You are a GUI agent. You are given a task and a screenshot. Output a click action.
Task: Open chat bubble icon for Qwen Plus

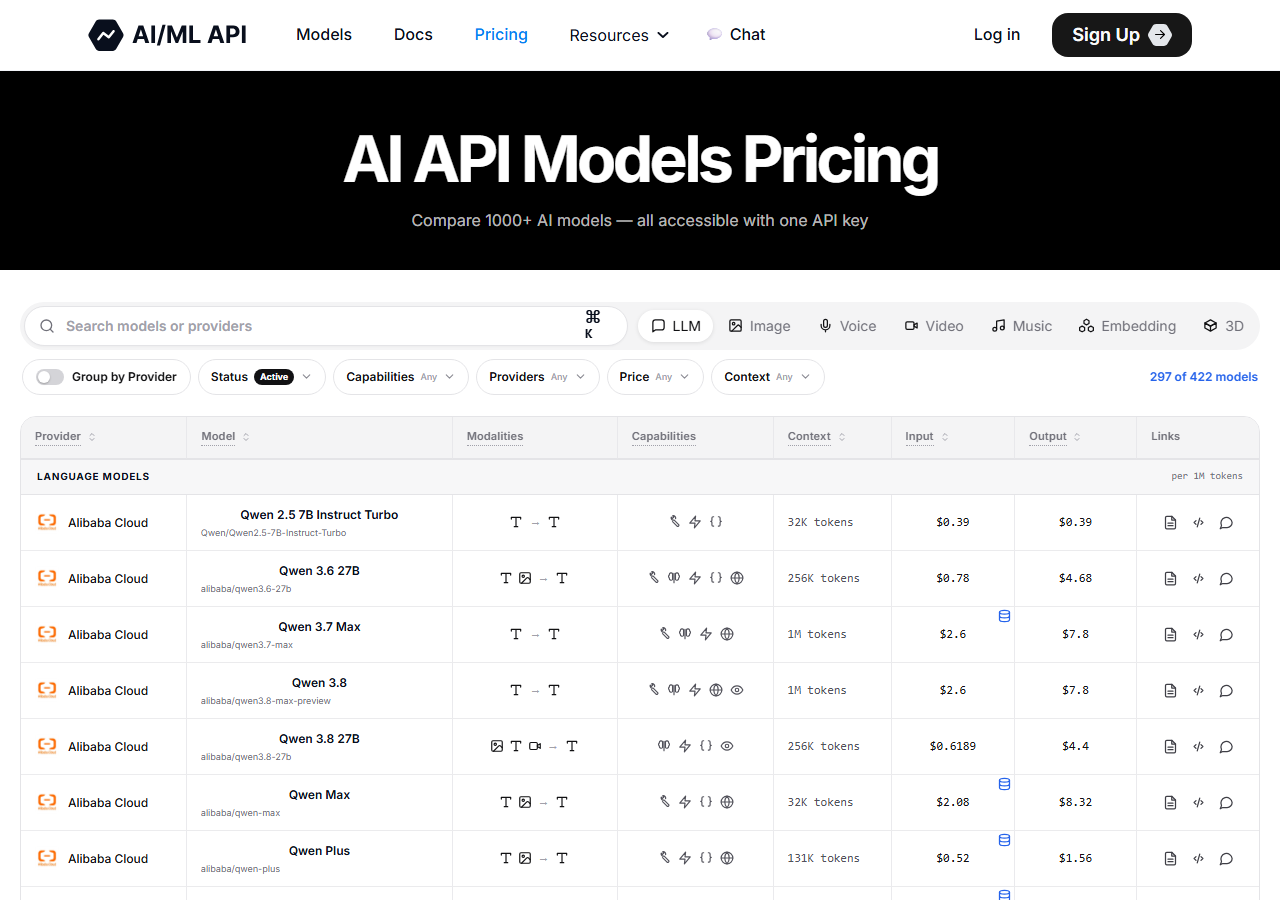click(1226, 859)
